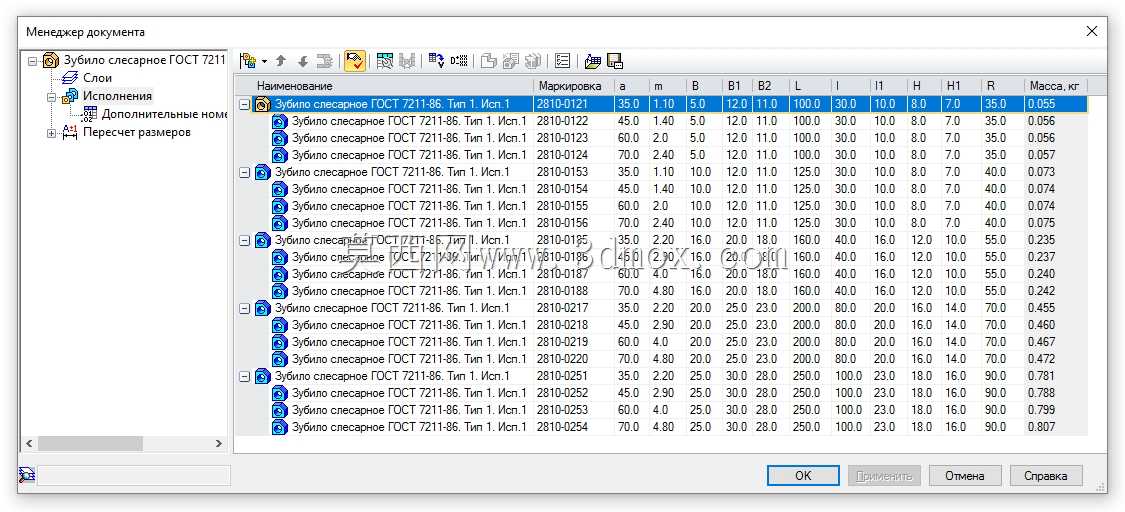Click the move up arrow icon
This screenshot has width=1125, height=512.
tap(281, 62)
